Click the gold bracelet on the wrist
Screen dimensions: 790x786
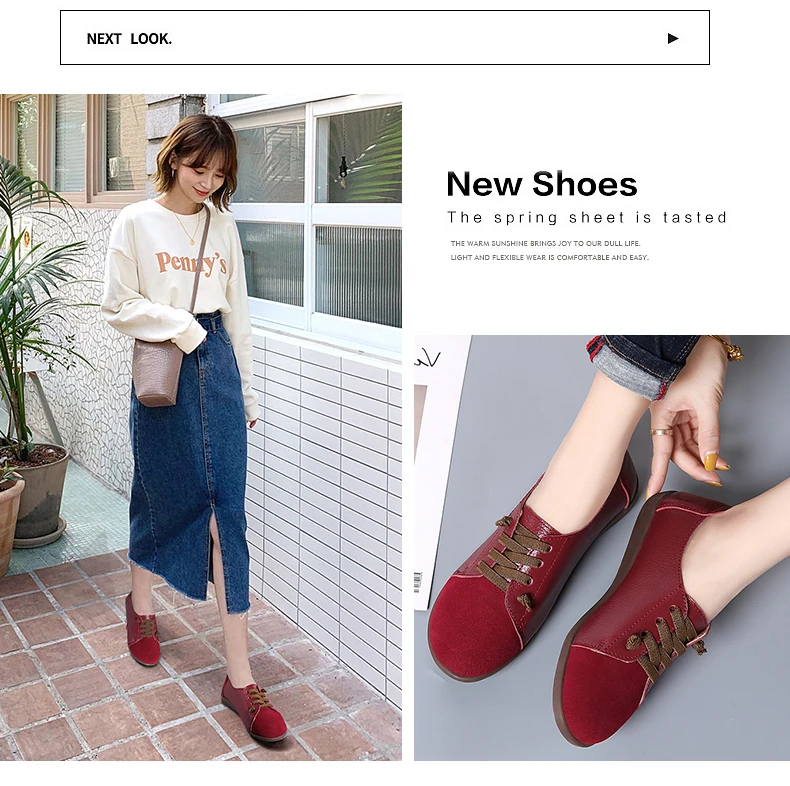730,348
